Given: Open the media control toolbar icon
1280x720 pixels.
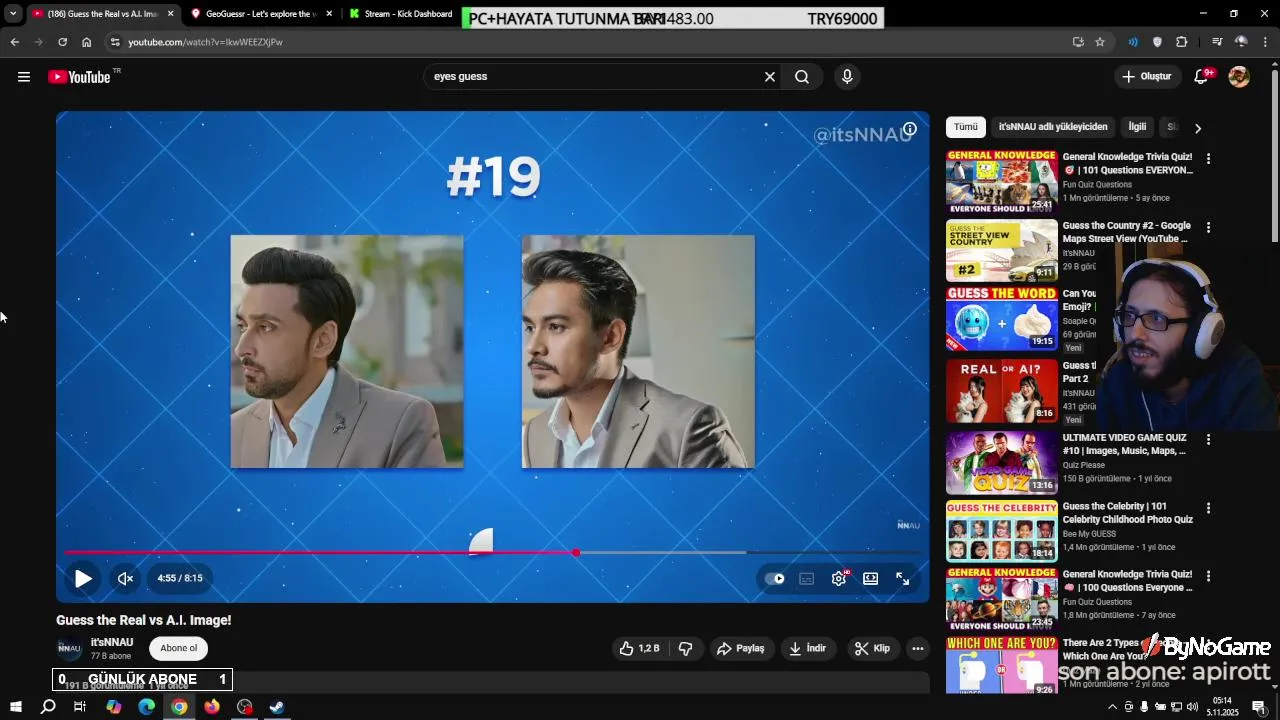Looking at the screenshot, I should pos(1216,42).
